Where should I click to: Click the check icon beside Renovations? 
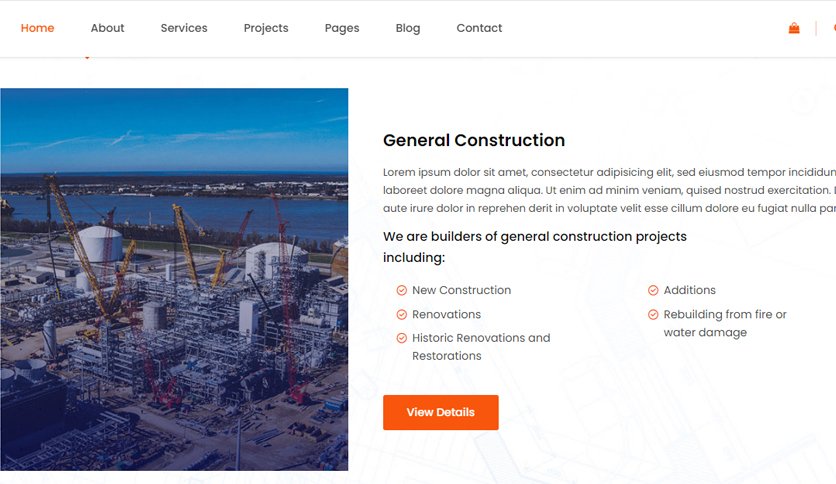[x=401, y=315]
